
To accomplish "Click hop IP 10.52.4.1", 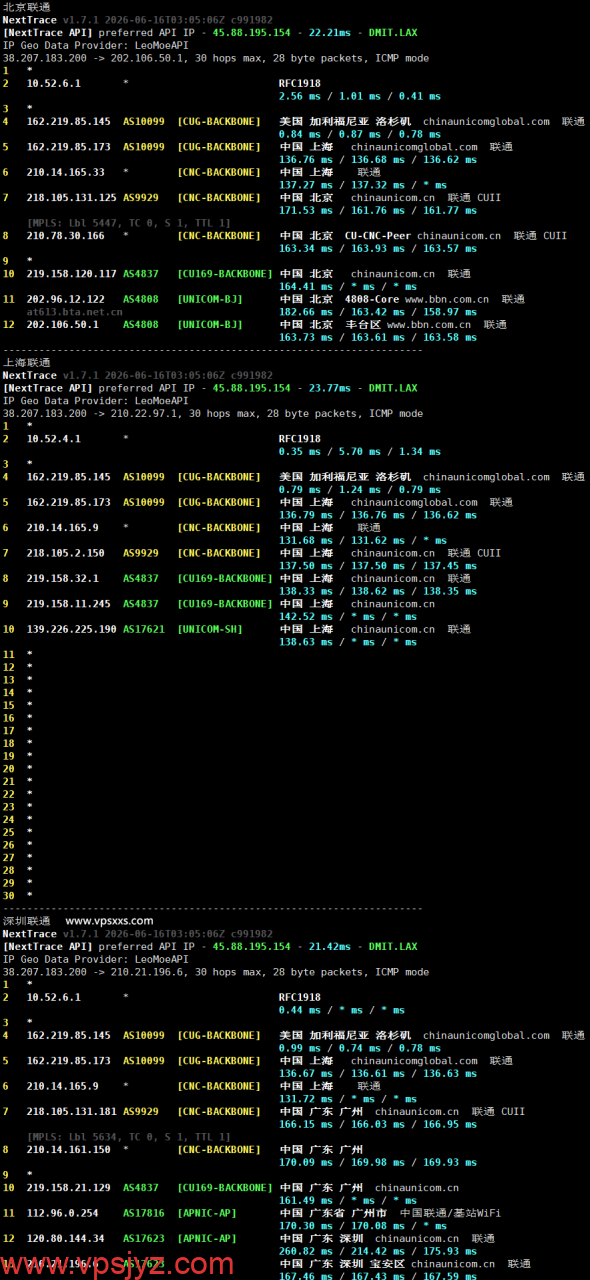I will pos(54,439).
